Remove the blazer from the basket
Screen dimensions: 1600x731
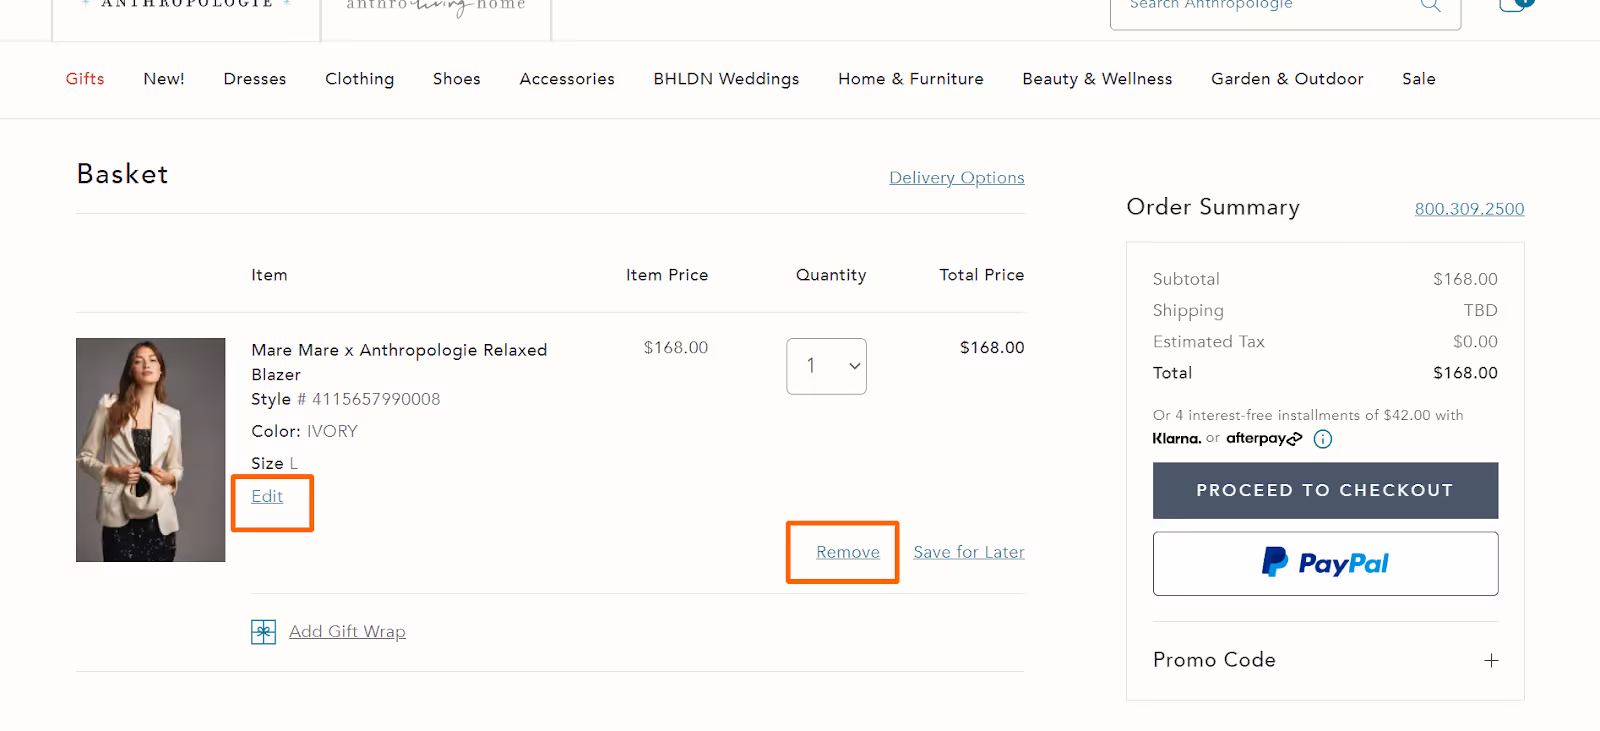pyautogui.click(x=846, y=551)
